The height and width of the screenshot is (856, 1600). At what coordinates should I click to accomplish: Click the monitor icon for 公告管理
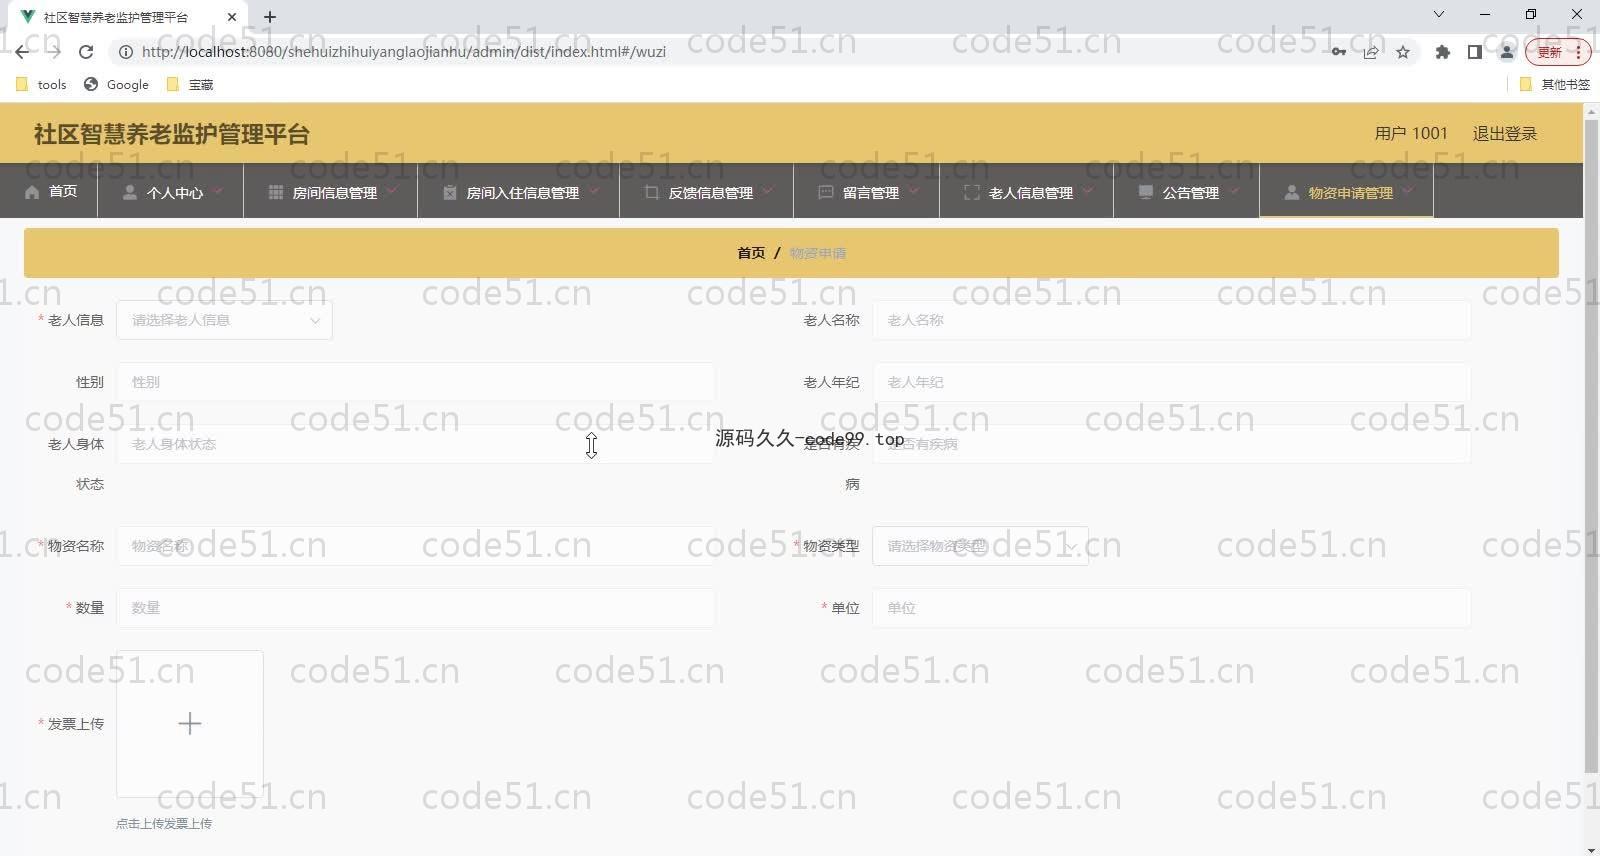pos(1146,192)
